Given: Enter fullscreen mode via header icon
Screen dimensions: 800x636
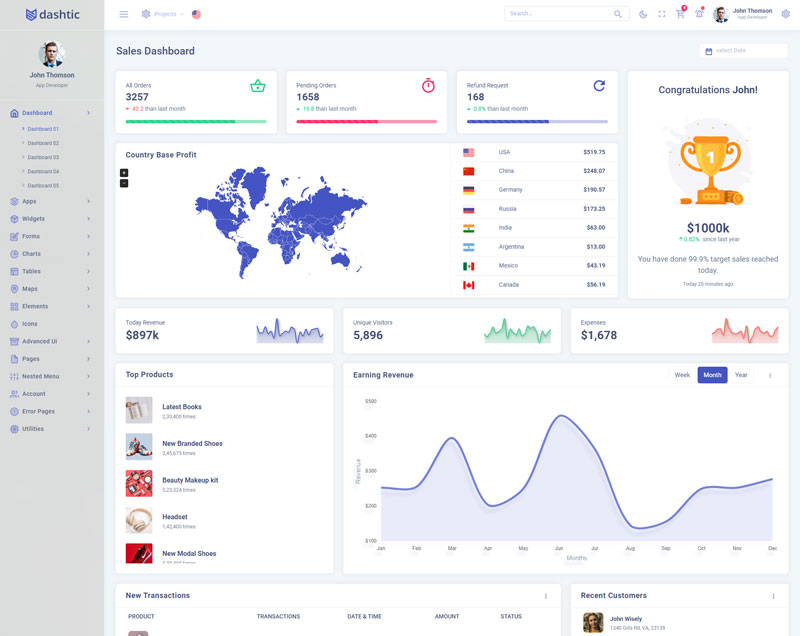Looking at the screenshot, I should coord(661,14).
